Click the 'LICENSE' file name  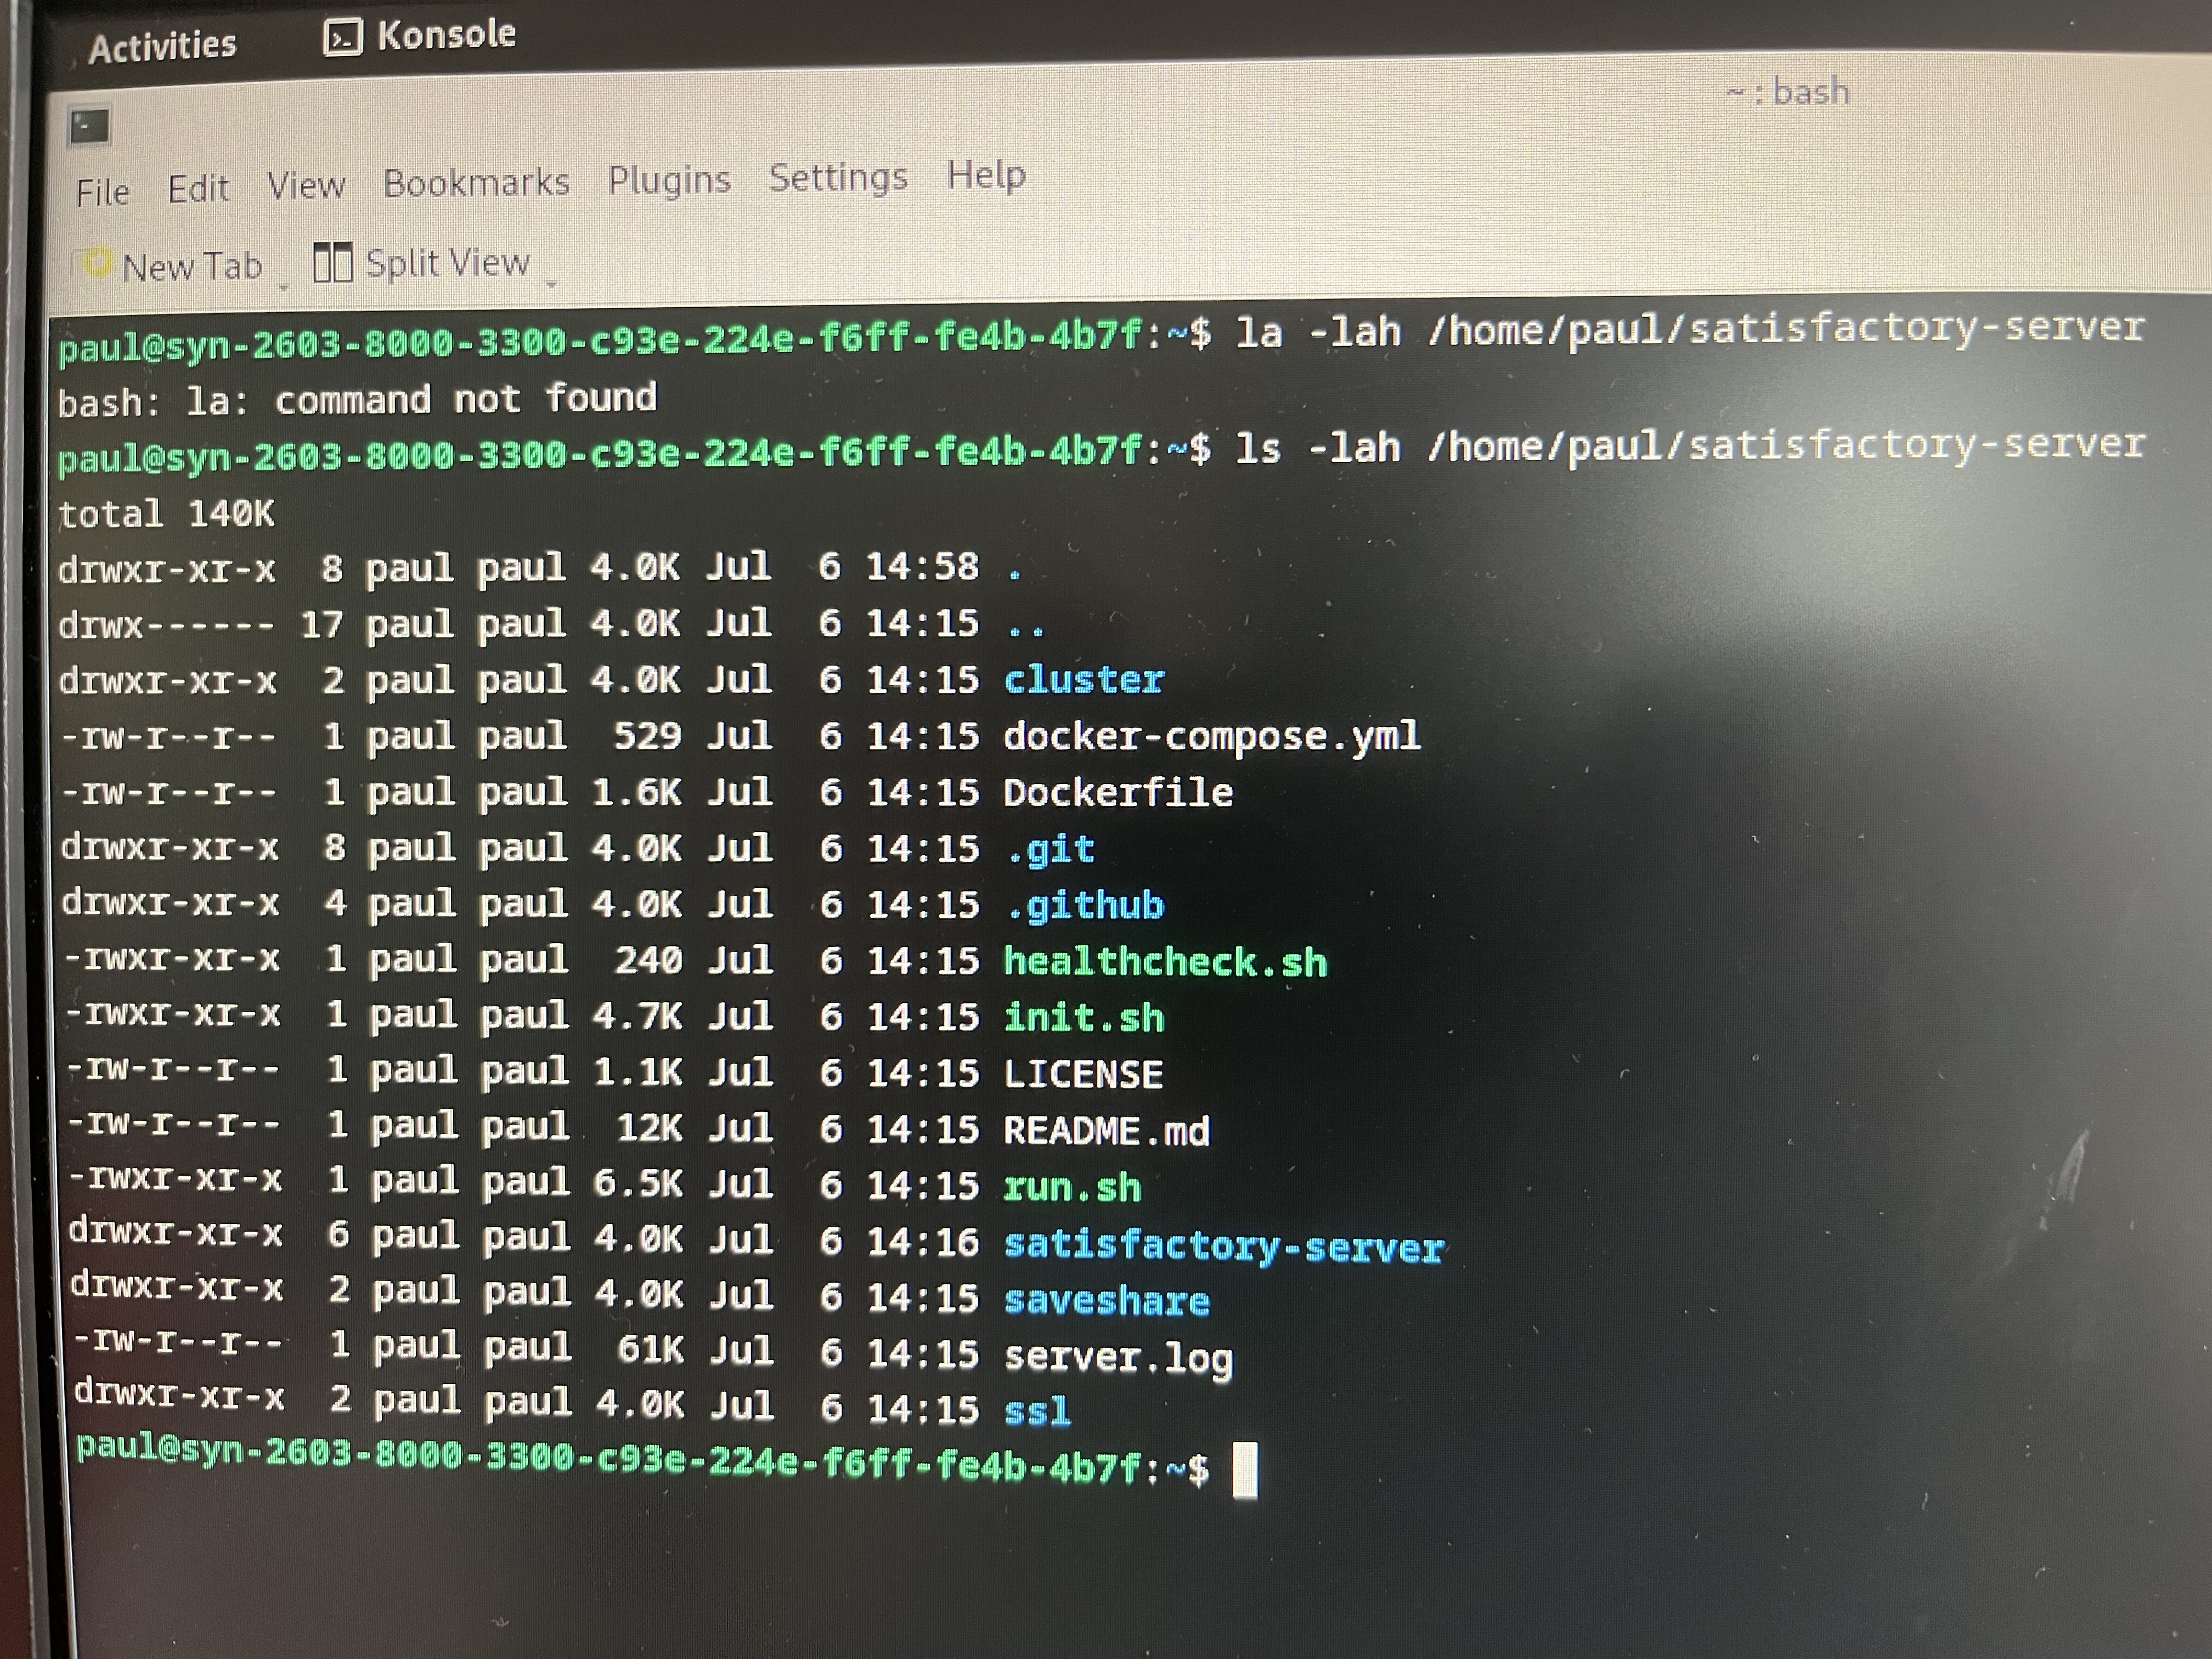[x=1083, y=1074]
